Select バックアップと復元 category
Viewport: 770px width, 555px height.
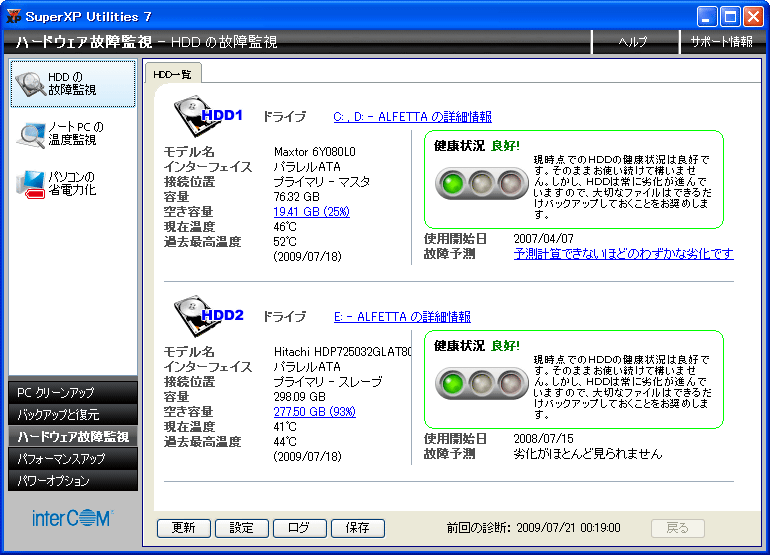73,415
